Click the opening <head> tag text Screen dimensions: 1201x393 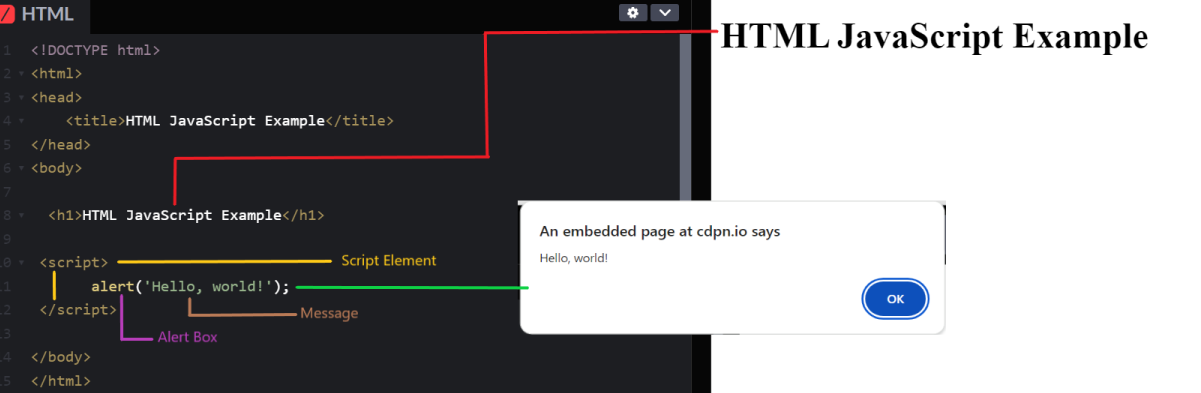[56, 97]
